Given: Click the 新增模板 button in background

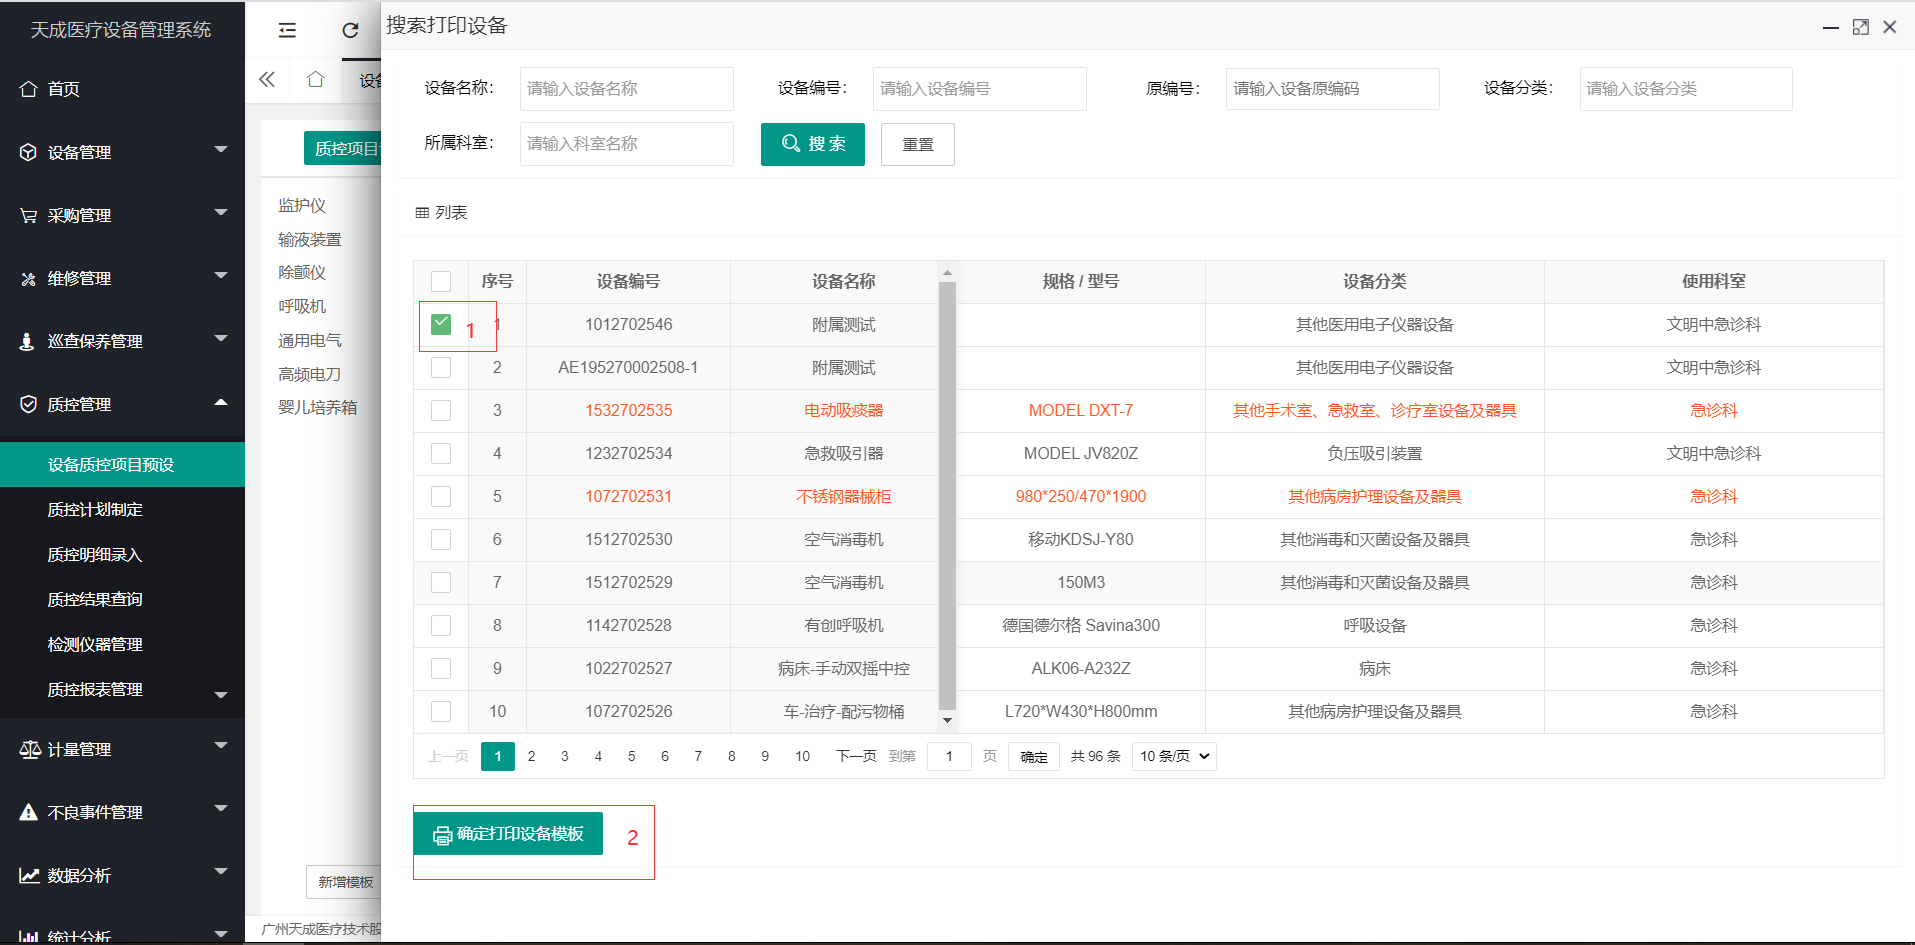Looking at the screenshot, I should click(x=344, y=882).
